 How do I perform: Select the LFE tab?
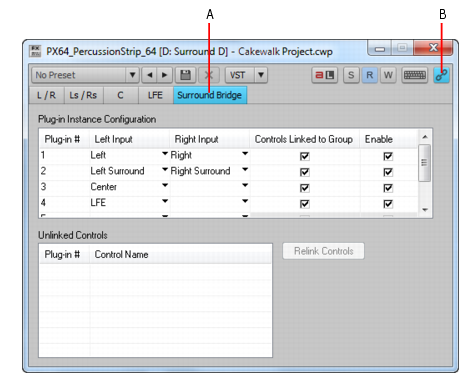pyautogui.click(x=155, y=95)
